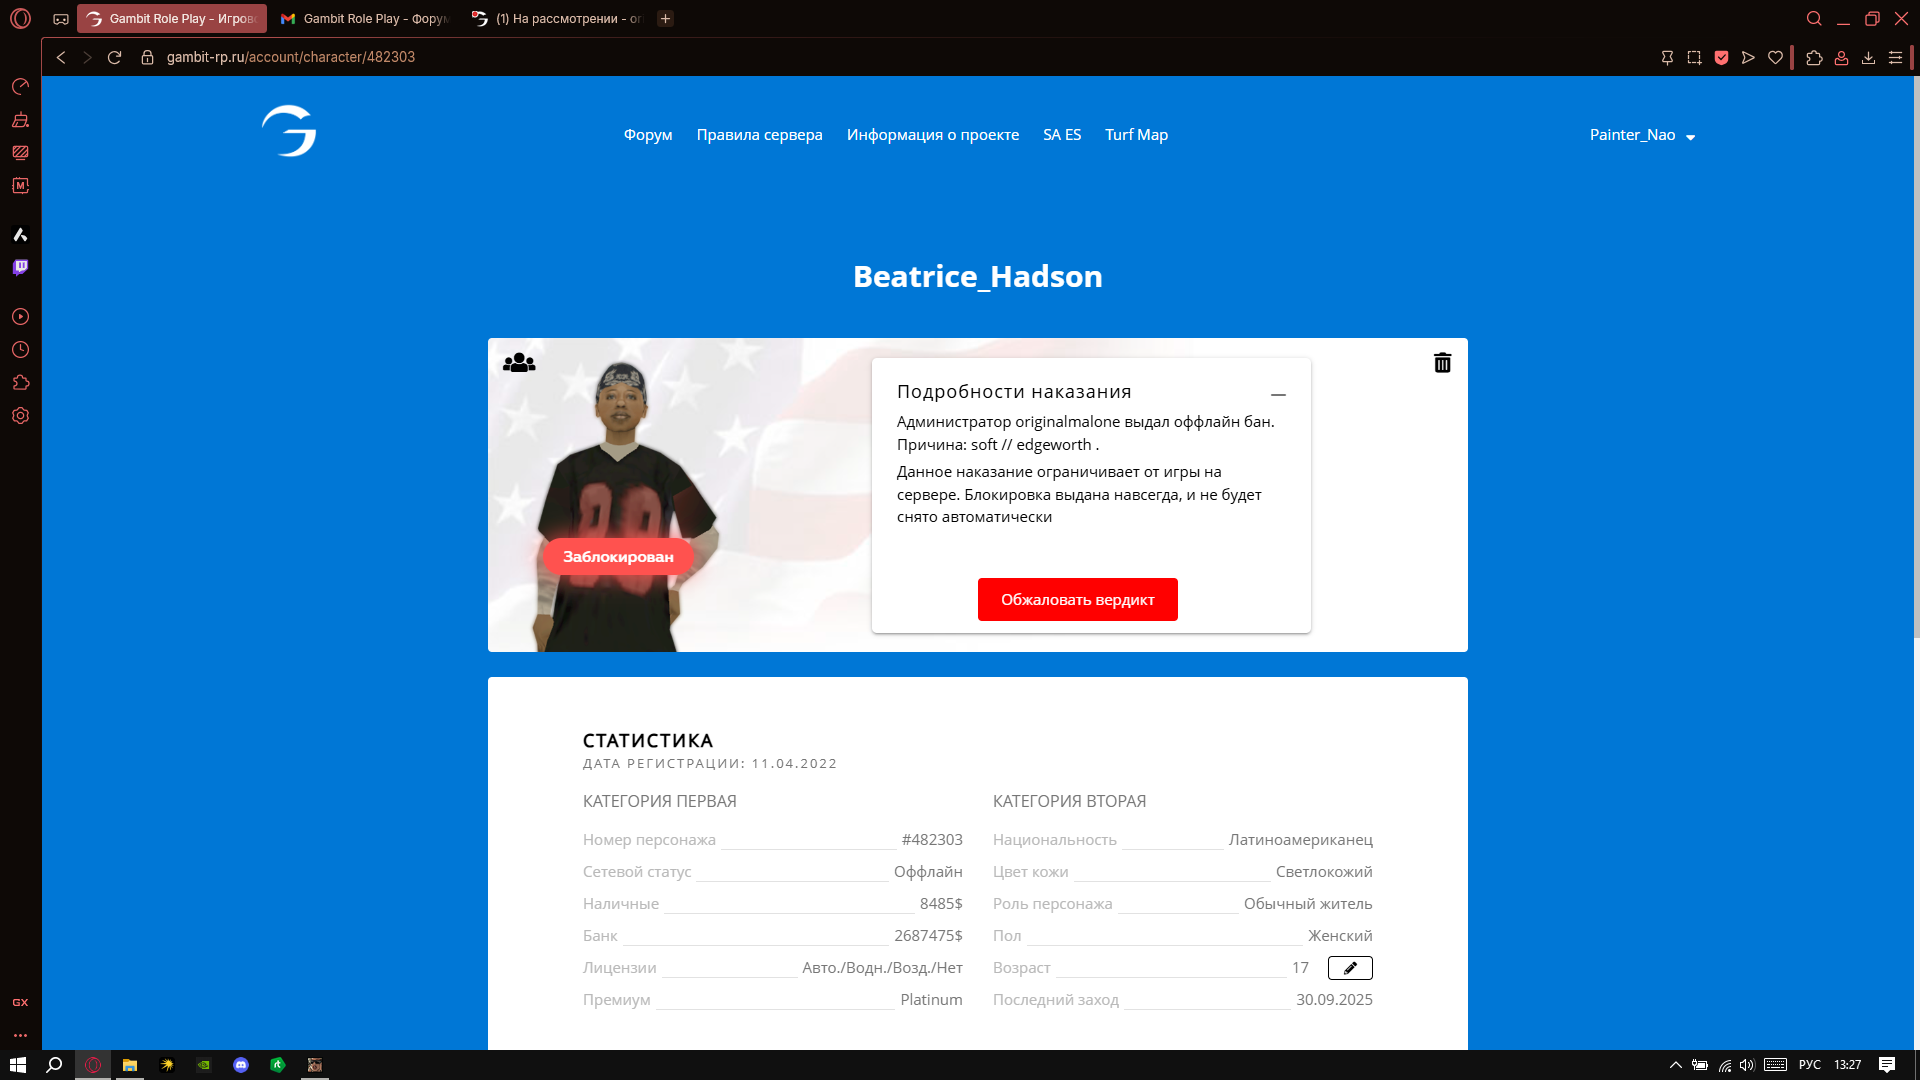This screenshot has height=1080, width=1920.
Task: Click the group people icon on character card
Action: coord(519,363)
